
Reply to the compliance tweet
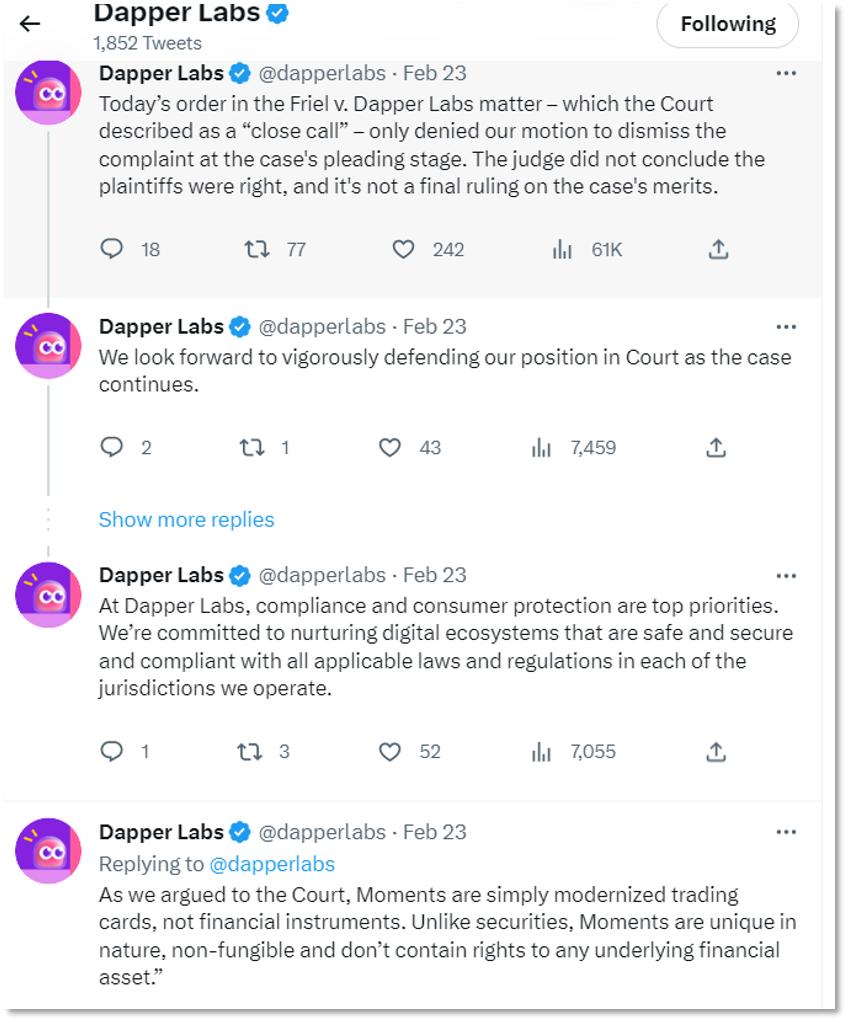[112, 751]
